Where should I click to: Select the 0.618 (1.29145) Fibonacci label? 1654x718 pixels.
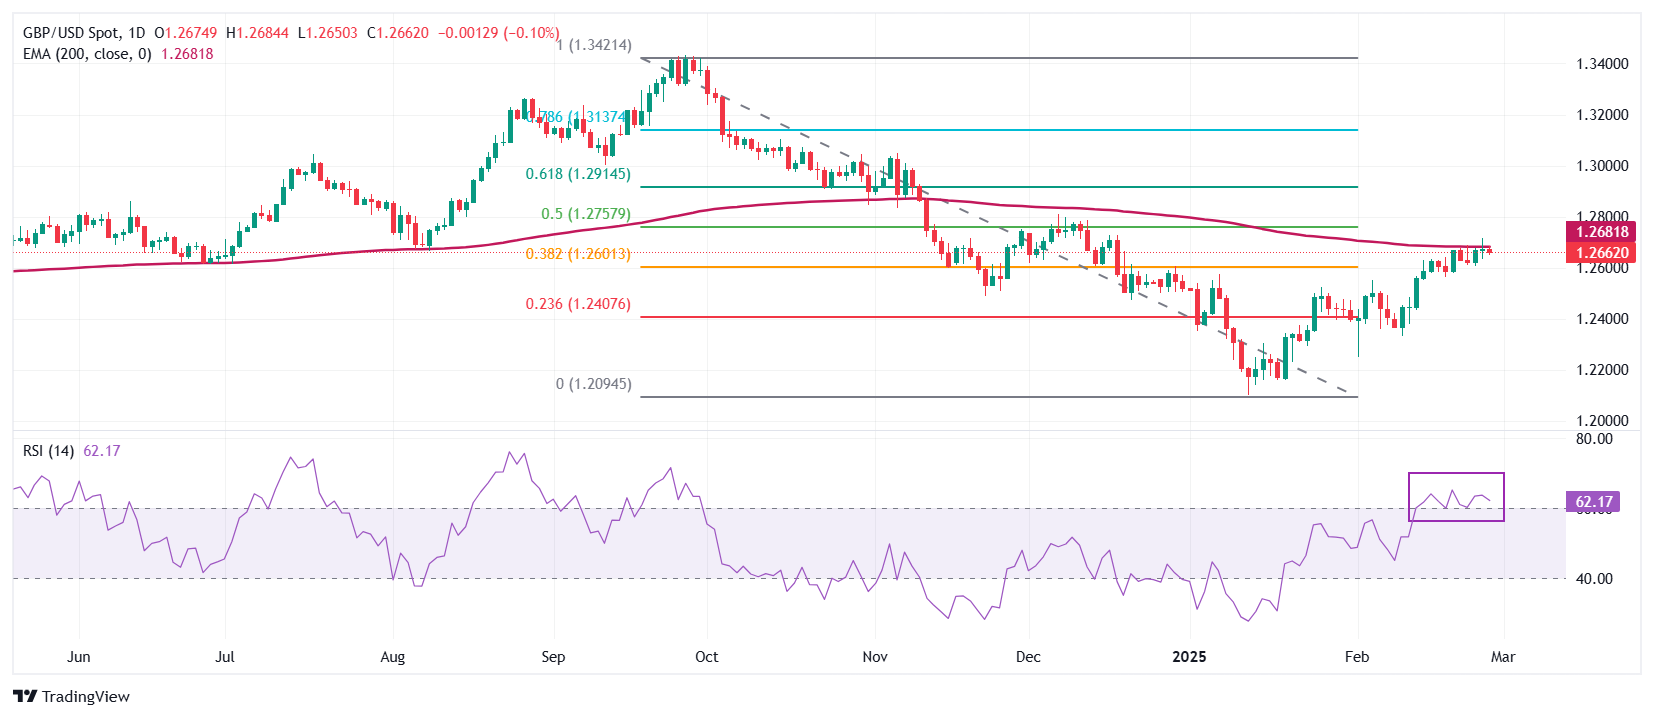[x=578, y=174]
